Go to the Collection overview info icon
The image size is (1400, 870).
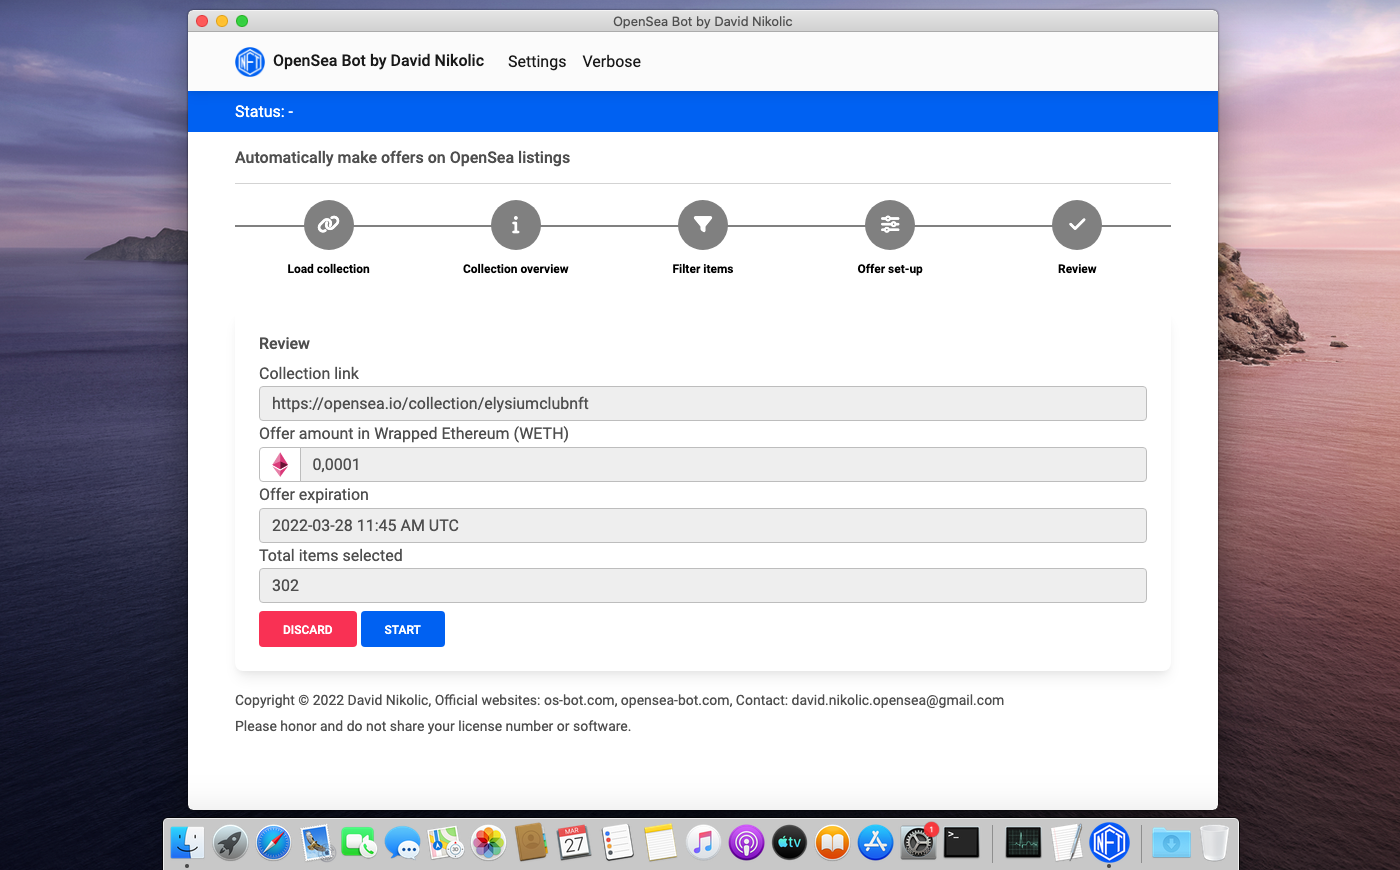(515, 225)
